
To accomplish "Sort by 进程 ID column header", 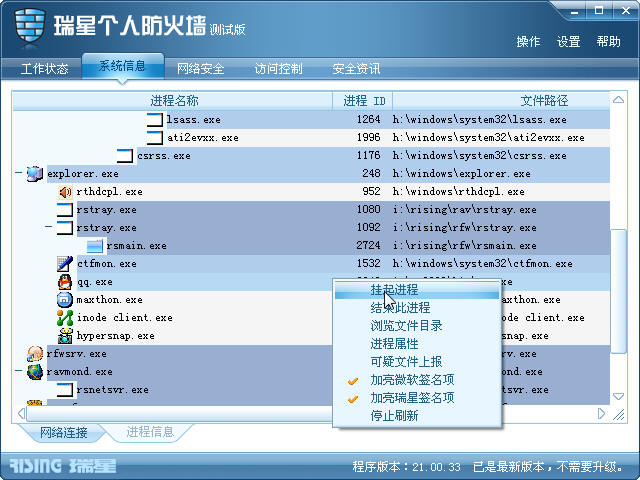I will 362,101.
